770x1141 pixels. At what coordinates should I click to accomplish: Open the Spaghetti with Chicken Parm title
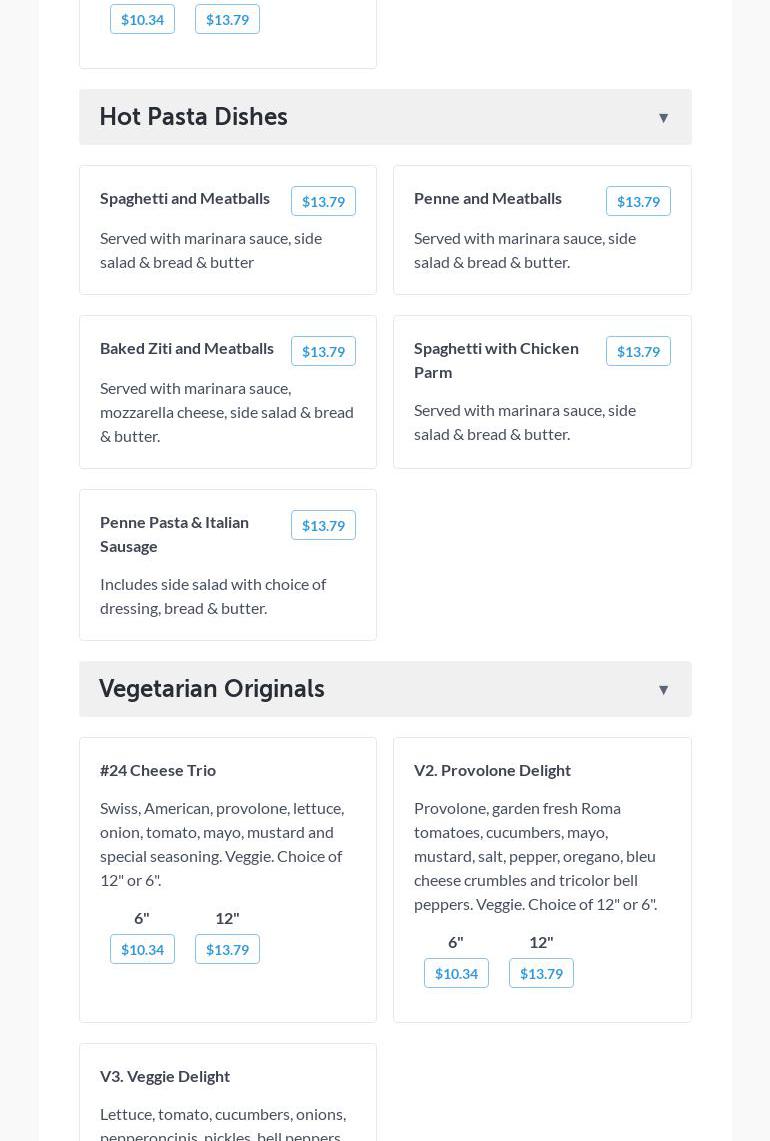[x=496, y=360]
